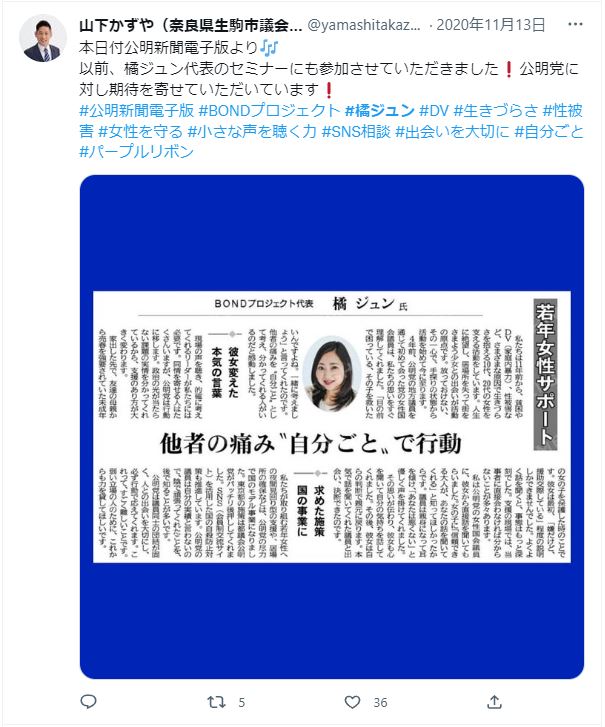Open the #パープルリボン hashtag
Screen dimensions: 605x727
point(137,152)
